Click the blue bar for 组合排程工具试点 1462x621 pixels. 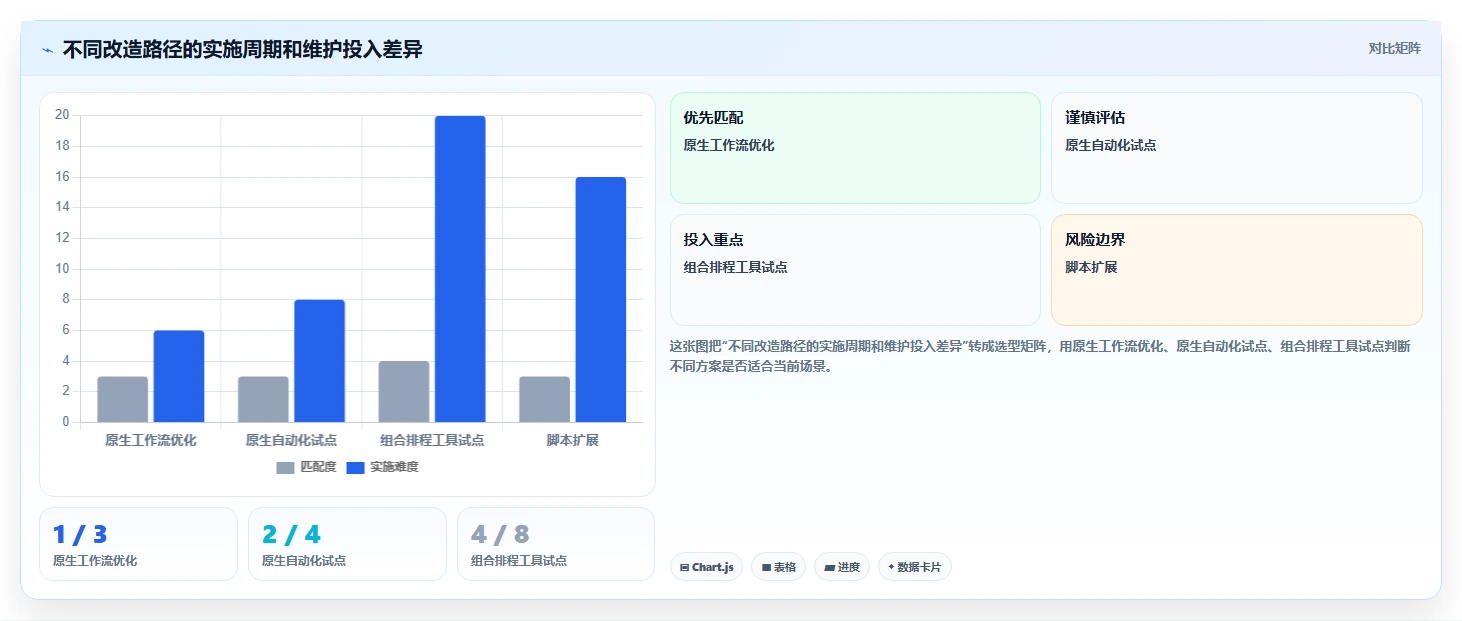pos(460,269)
